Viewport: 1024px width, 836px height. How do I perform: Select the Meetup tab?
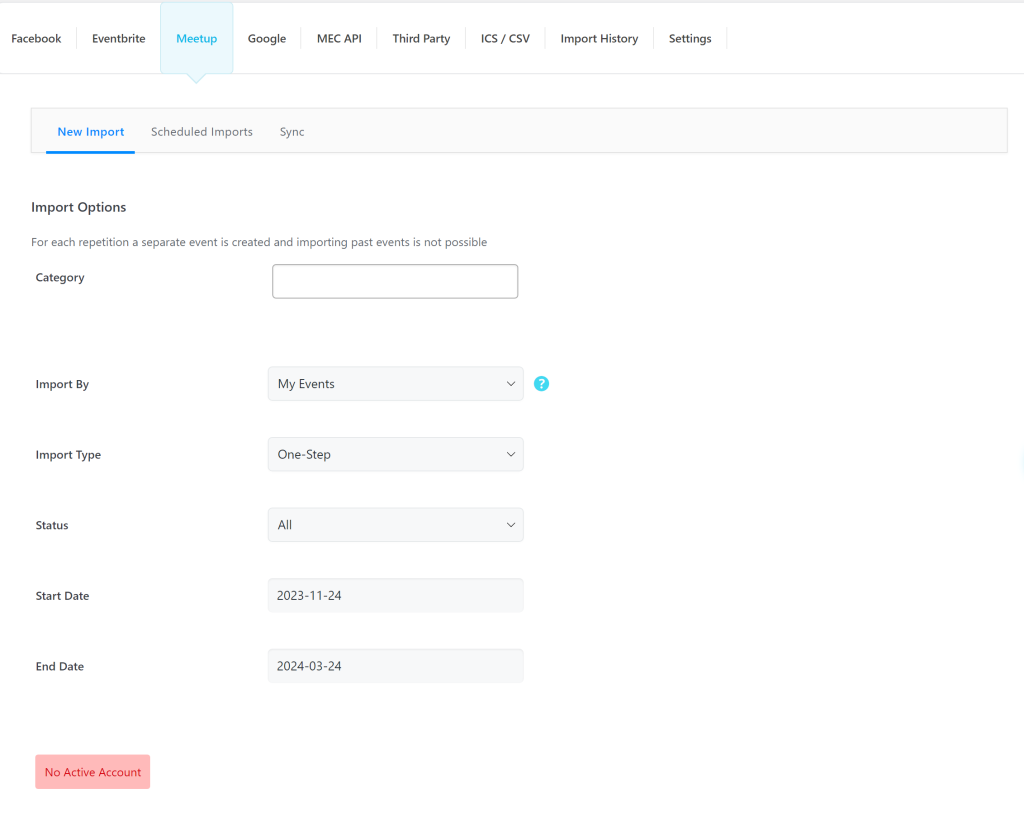196,38
